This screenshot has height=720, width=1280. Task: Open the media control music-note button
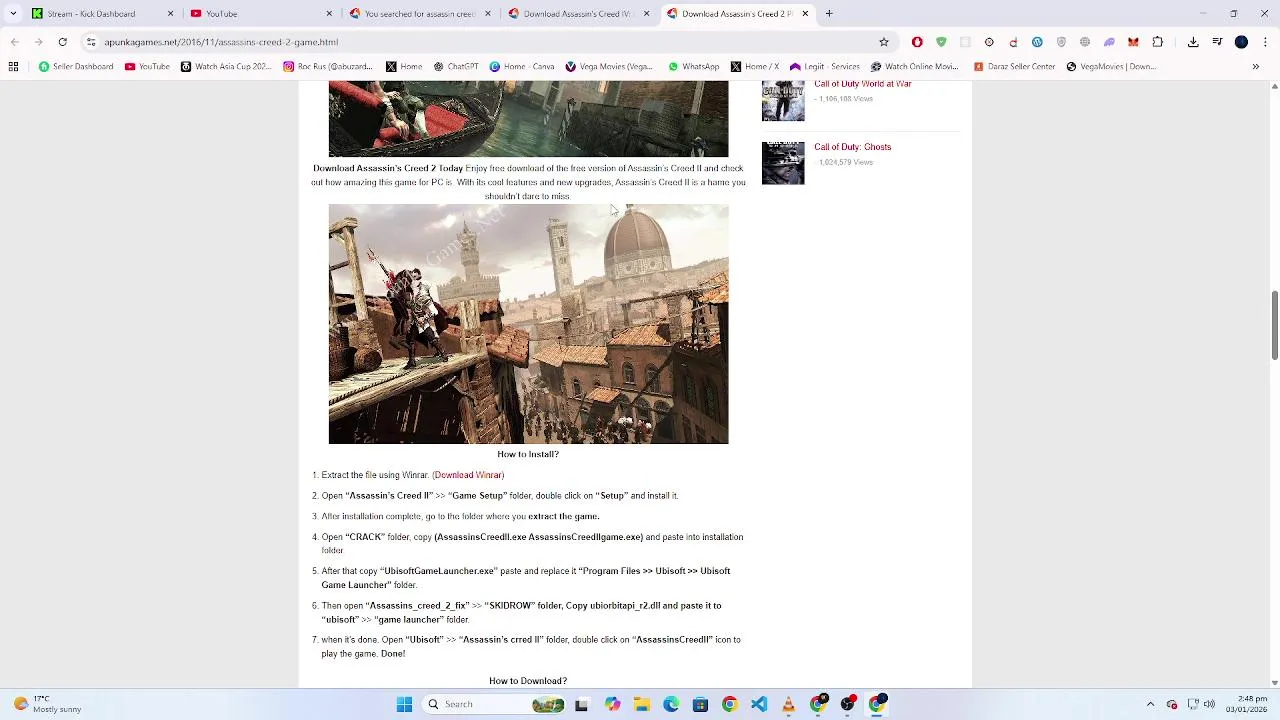(x=1217, y=42)
